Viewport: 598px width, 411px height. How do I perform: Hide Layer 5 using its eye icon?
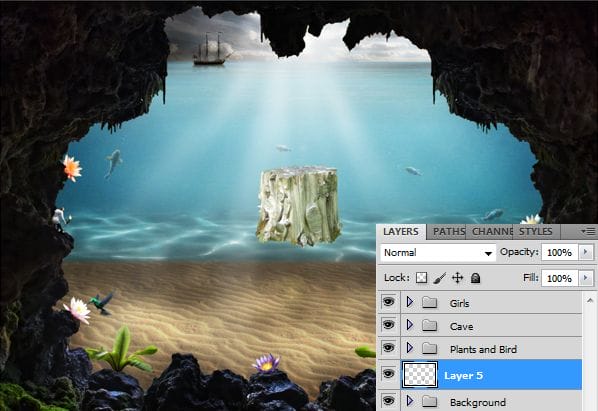pyautogui.click(x=388, y=374)
